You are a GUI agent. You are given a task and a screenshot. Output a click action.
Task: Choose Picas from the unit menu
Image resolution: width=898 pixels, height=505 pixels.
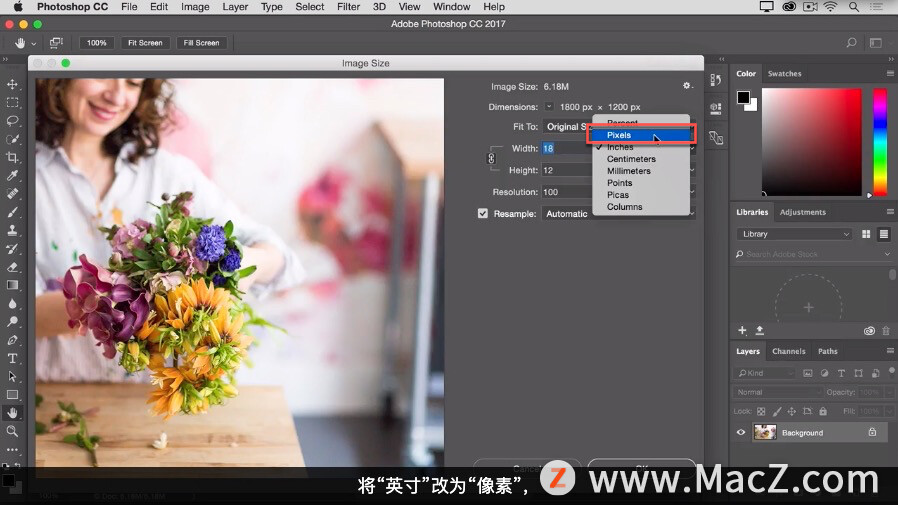tap(641, 195)
